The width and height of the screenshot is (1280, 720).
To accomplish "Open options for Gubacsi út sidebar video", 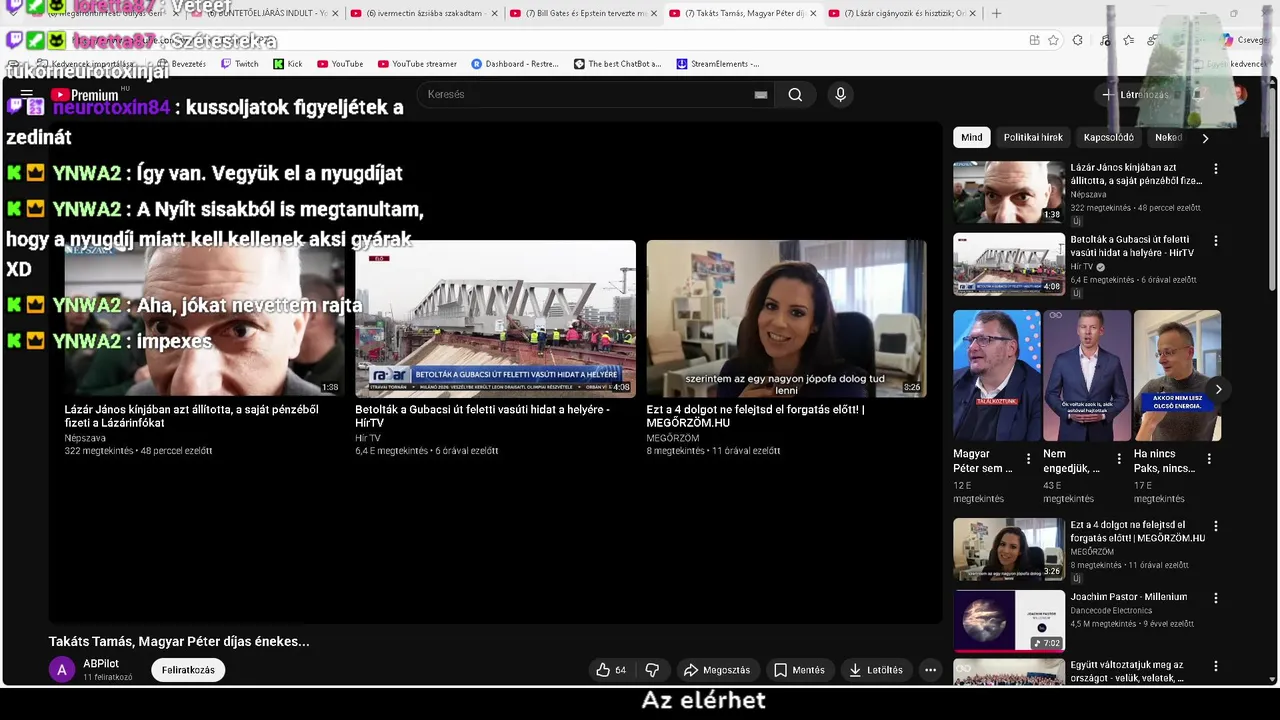I will click(x=1216, y=241).
